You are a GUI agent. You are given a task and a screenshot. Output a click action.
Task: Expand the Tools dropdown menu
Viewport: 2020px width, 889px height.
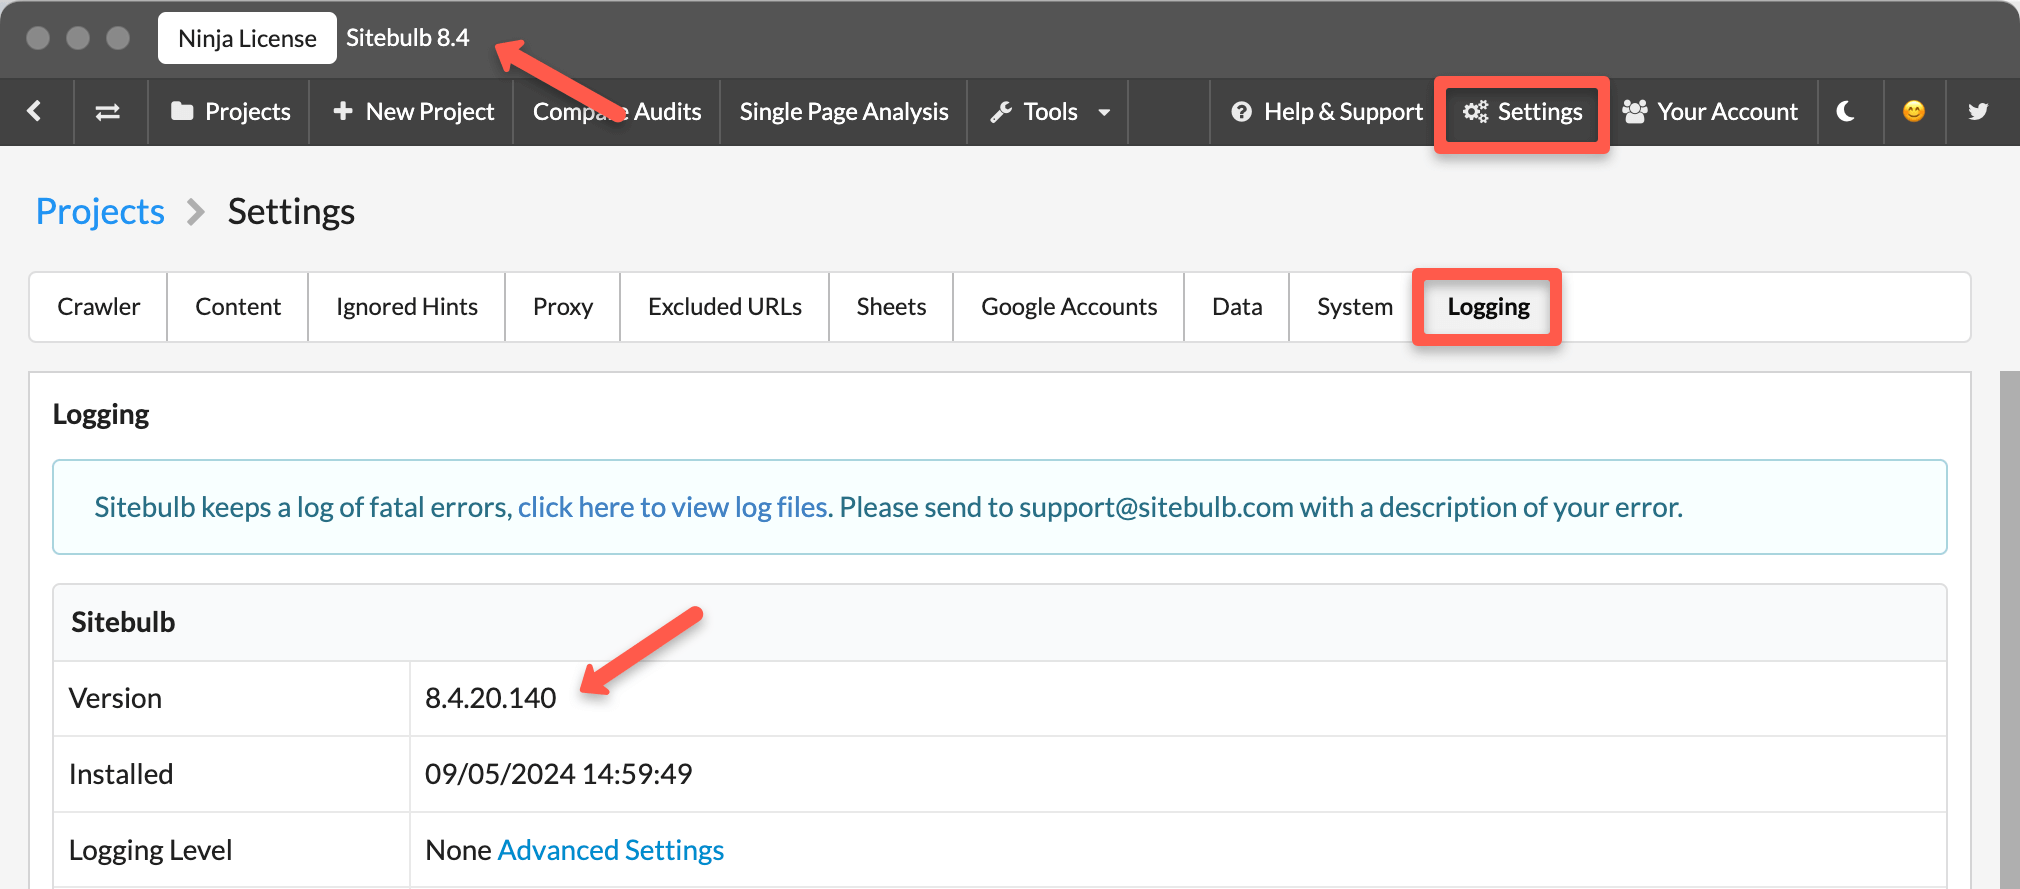[1050, 111]
